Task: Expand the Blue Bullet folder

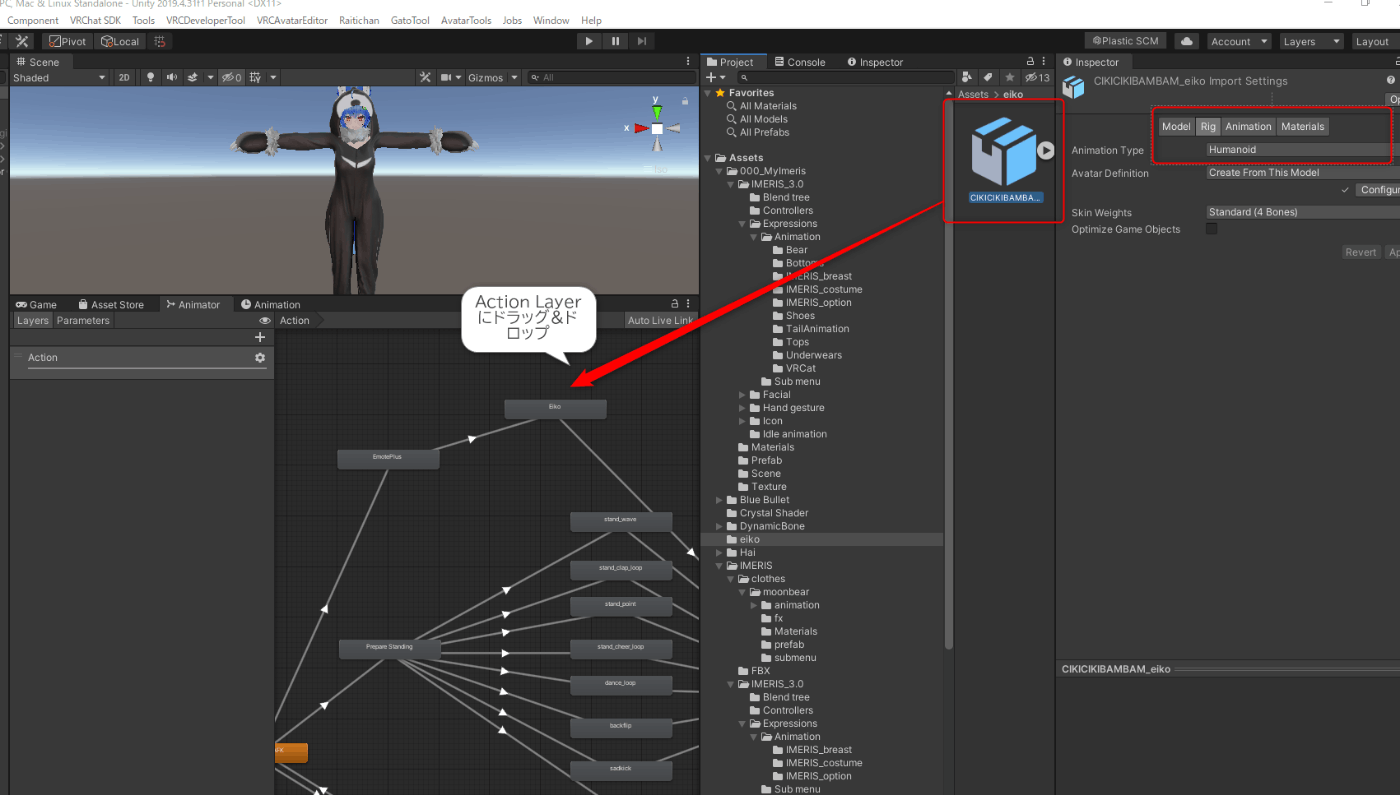Action: point(719,500)
